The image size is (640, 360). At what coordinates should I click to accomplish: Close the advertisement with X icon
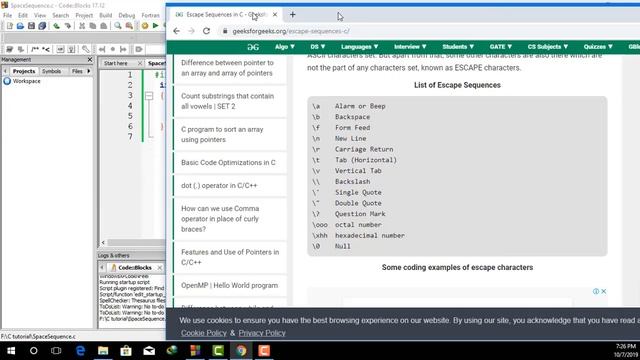click(604, 291)
